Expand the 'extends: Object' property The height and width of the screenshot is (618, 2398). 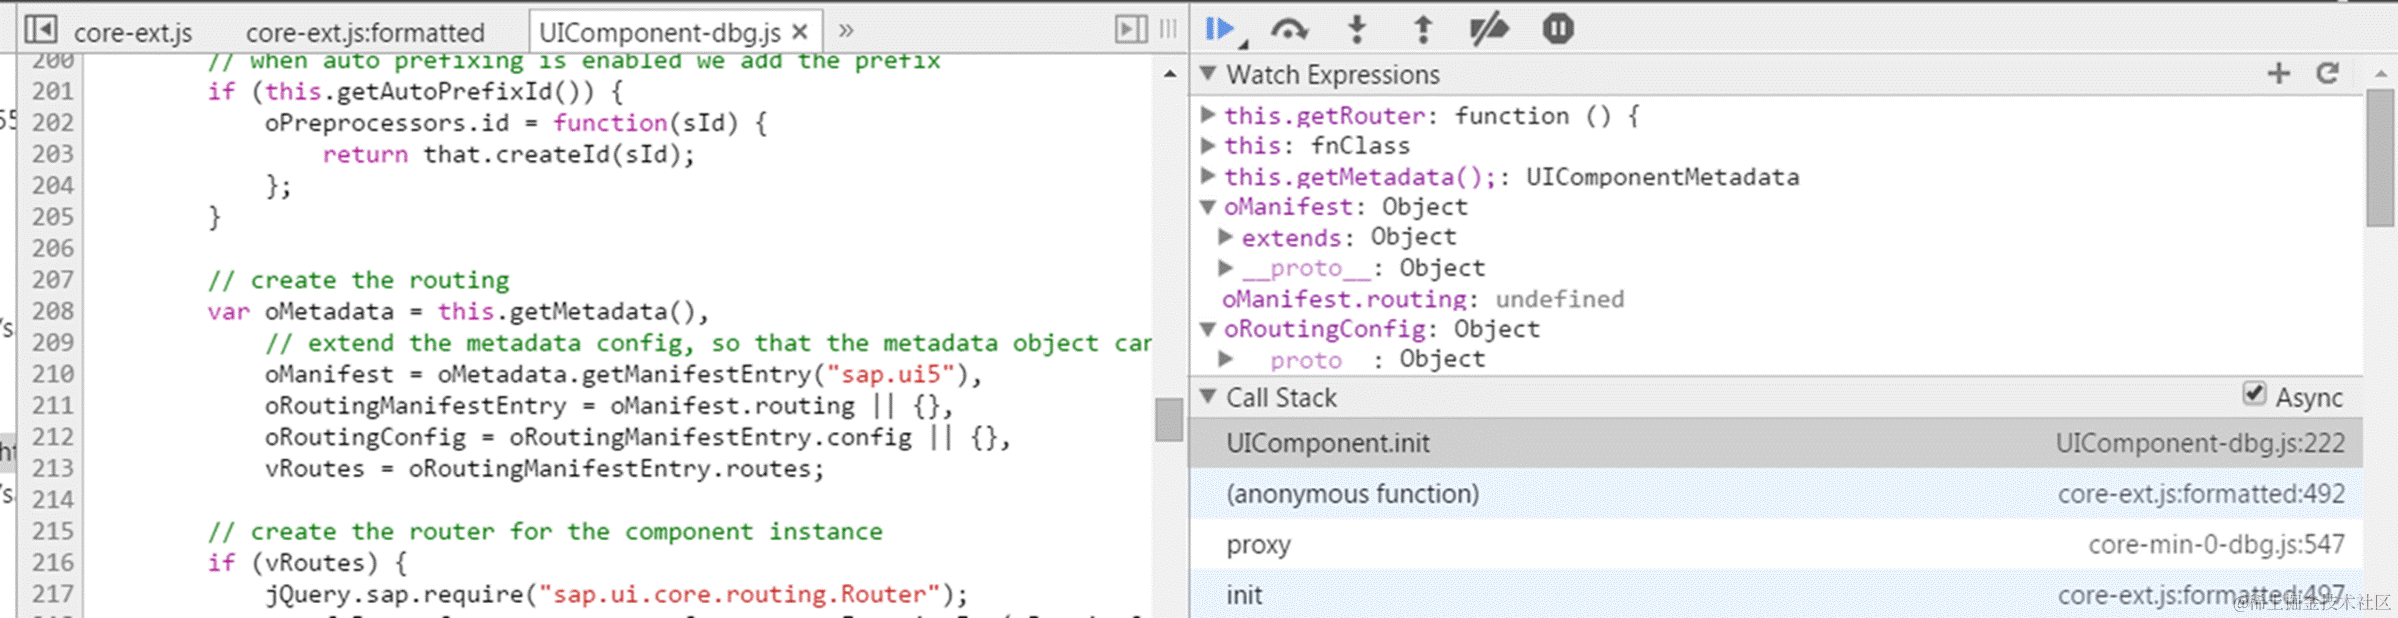click(1225, 237)
